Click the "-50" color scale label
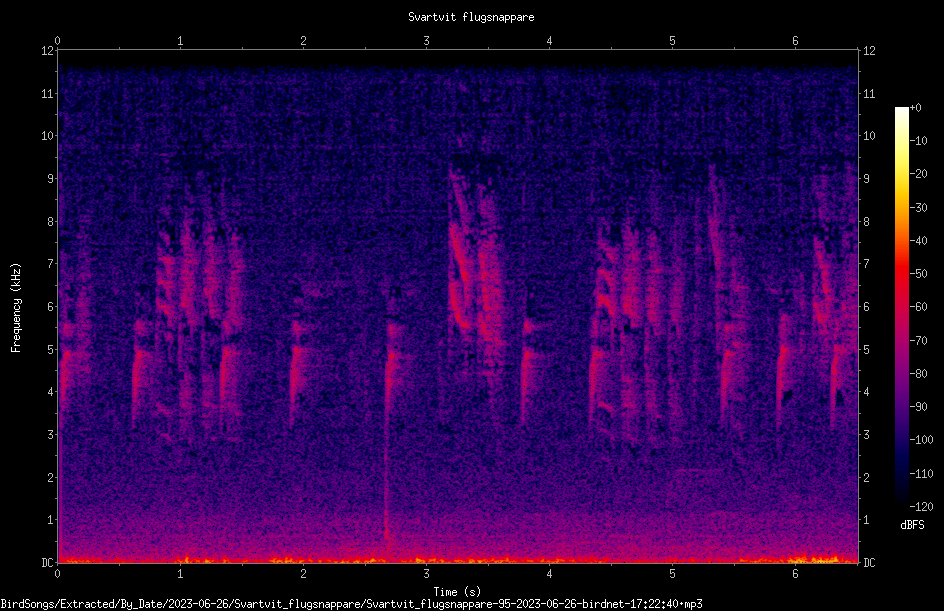Viewport: 944px width, 611px height. click(918, 274)
